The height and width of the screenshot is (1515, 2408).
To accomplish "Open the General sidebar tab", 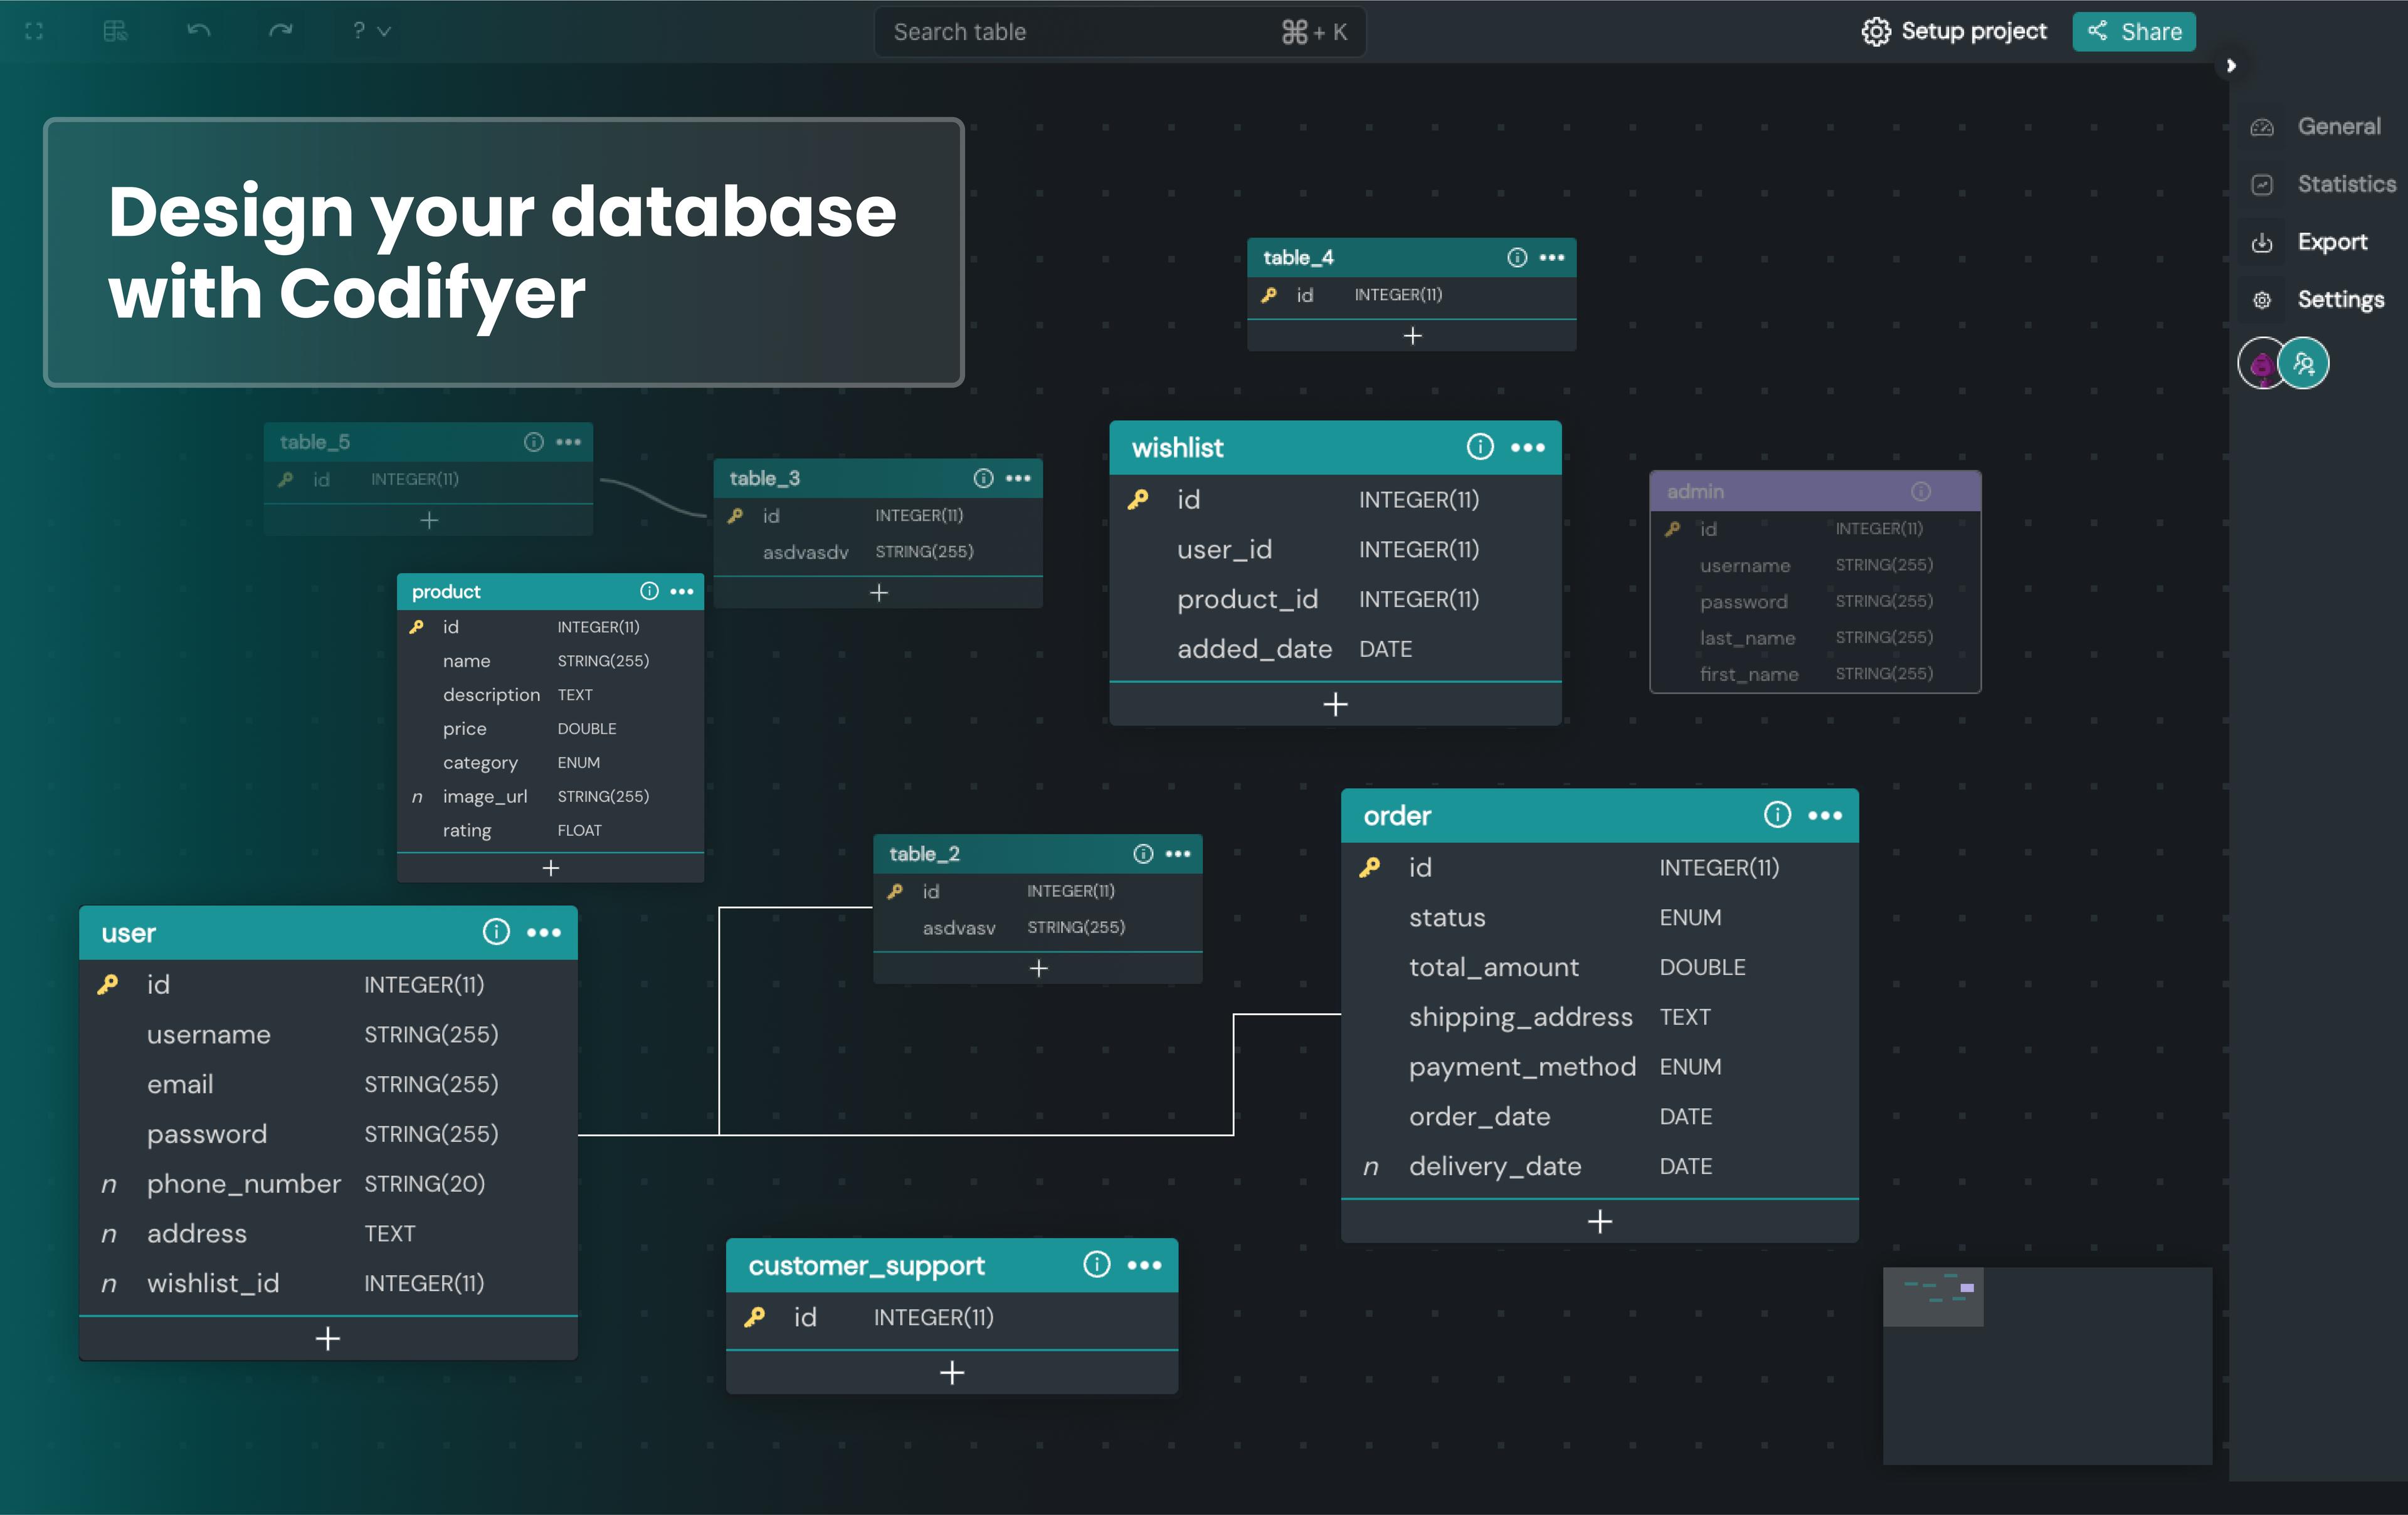I will (2315, 127).
